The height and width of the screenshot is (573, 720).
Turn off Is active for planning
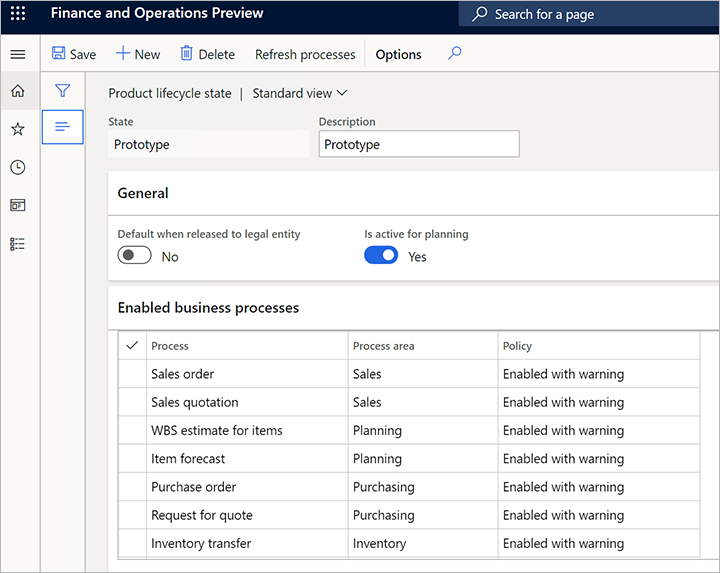click(381, 256)
